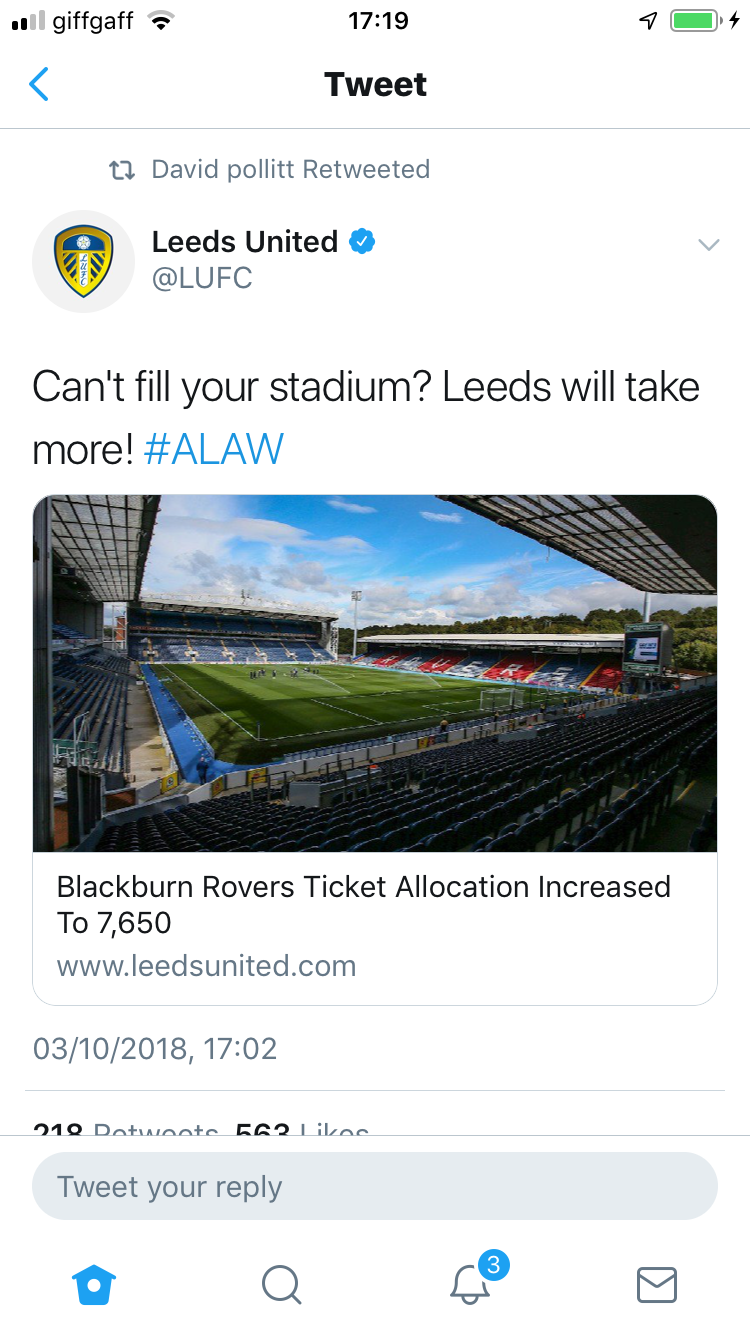The image size is (750, 1334).
Task: Expand tweet options chevron menu
Action: tap(709, 245)
